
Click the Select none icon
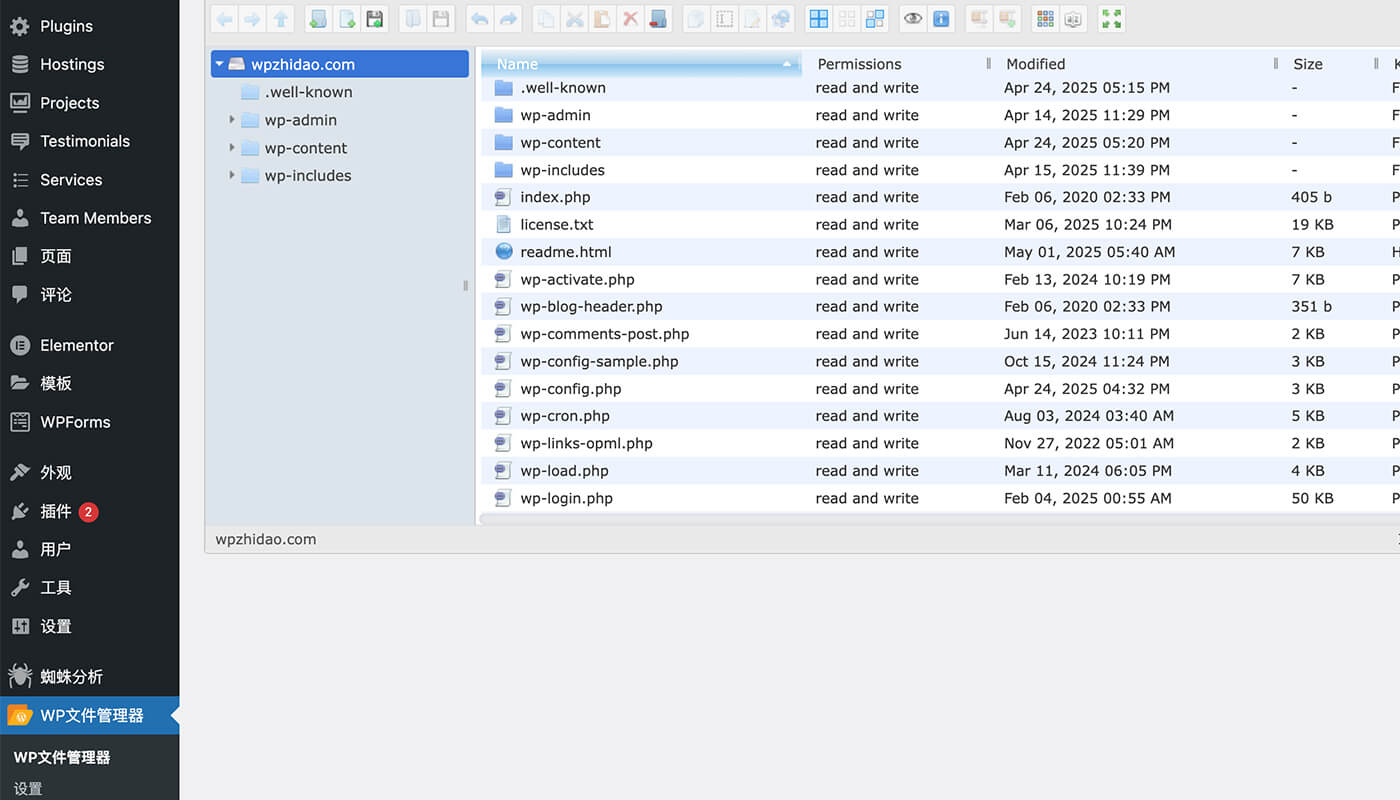(847, 18)
